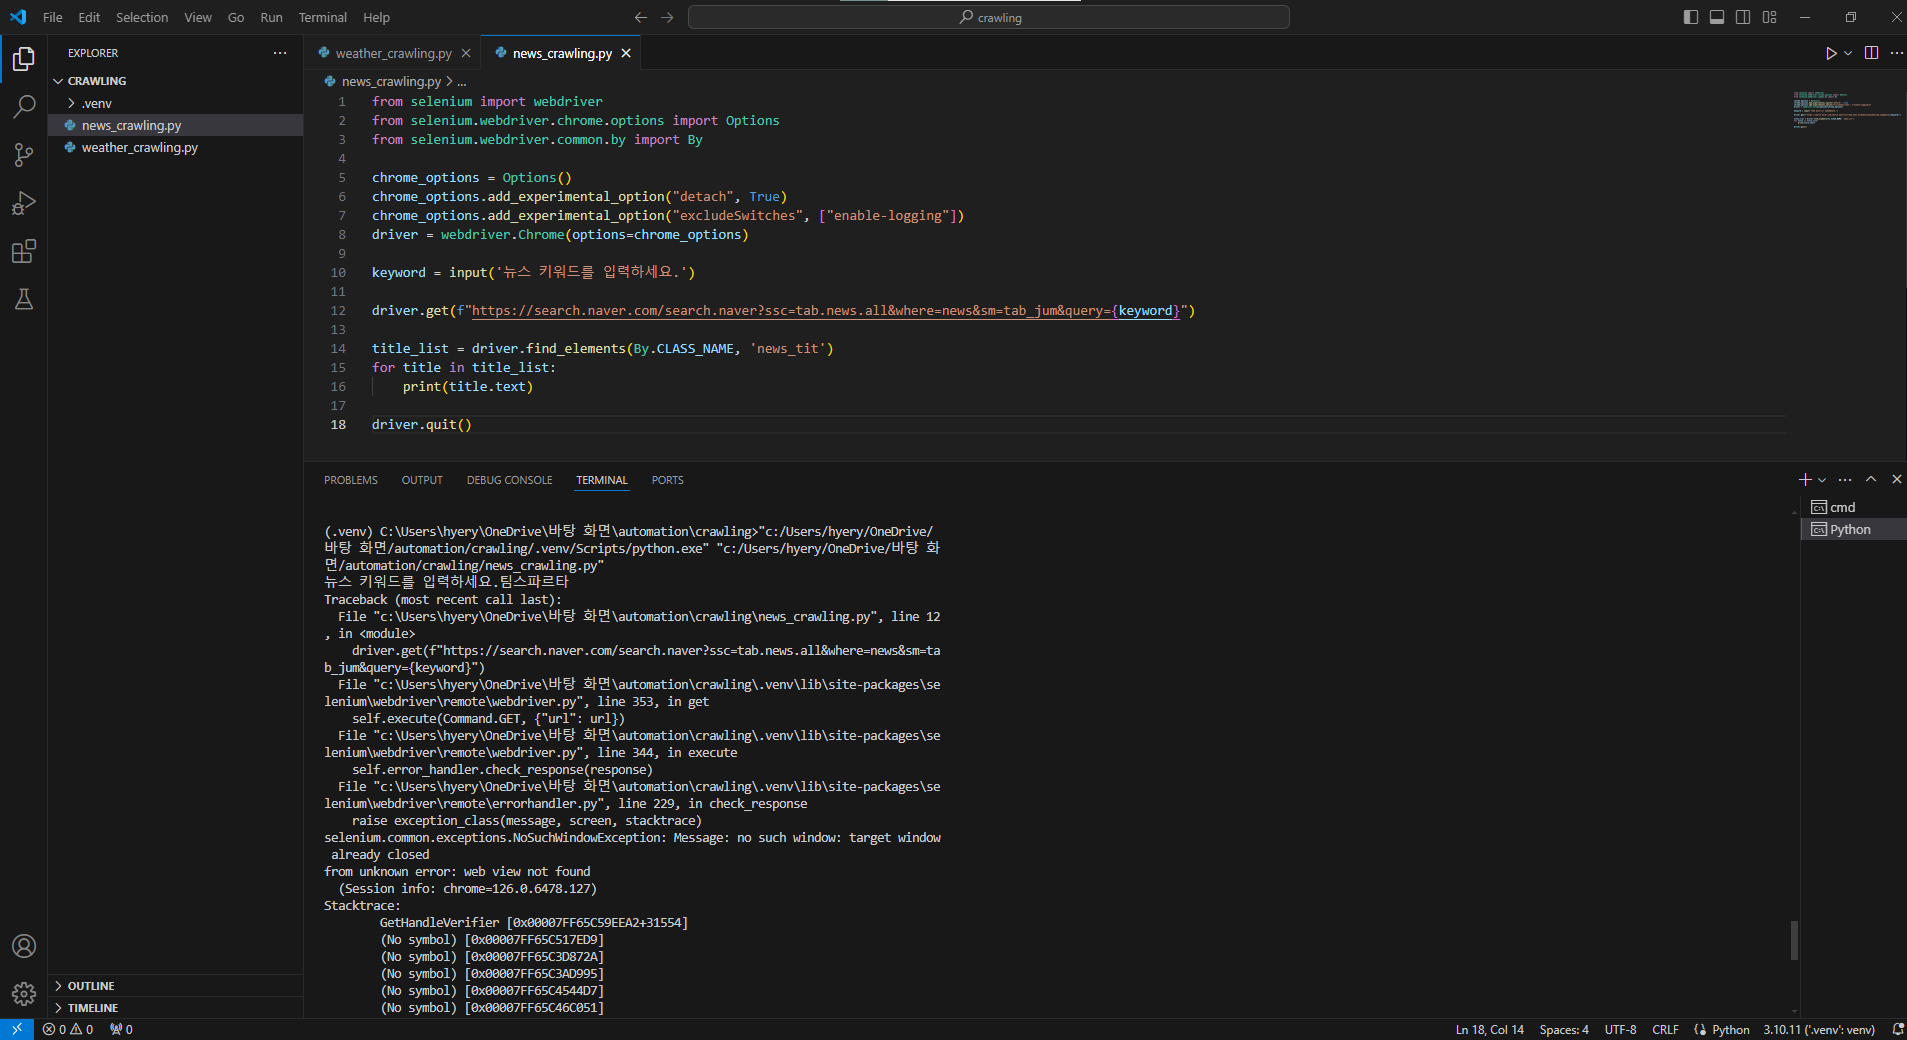
Task: Switch to the PORTS panel tab
Action: [x=668, y=480]
